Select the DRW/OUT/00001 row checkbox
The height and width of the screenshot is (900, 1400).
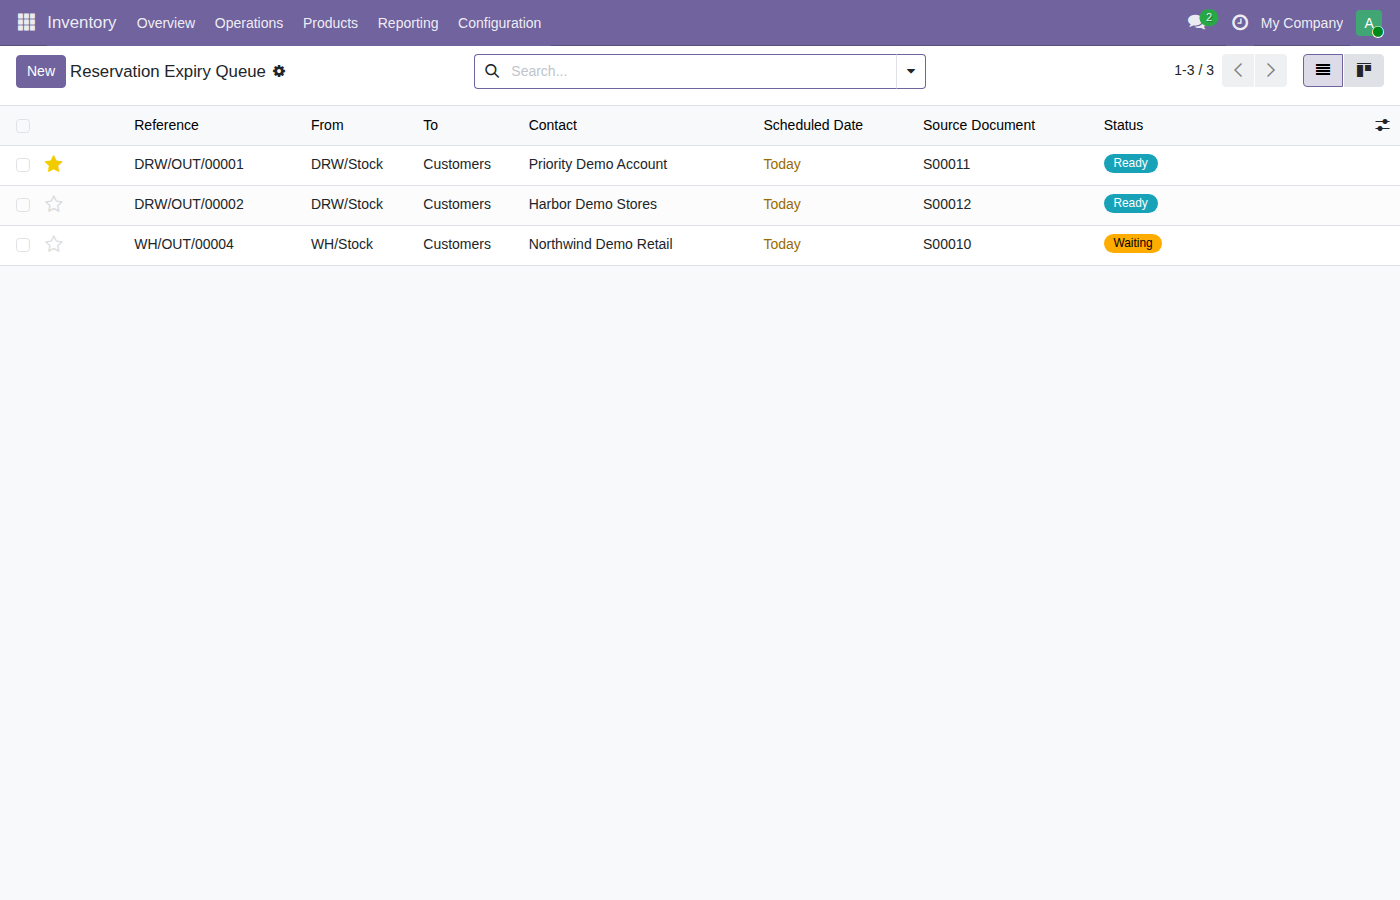tap(23, 165)
